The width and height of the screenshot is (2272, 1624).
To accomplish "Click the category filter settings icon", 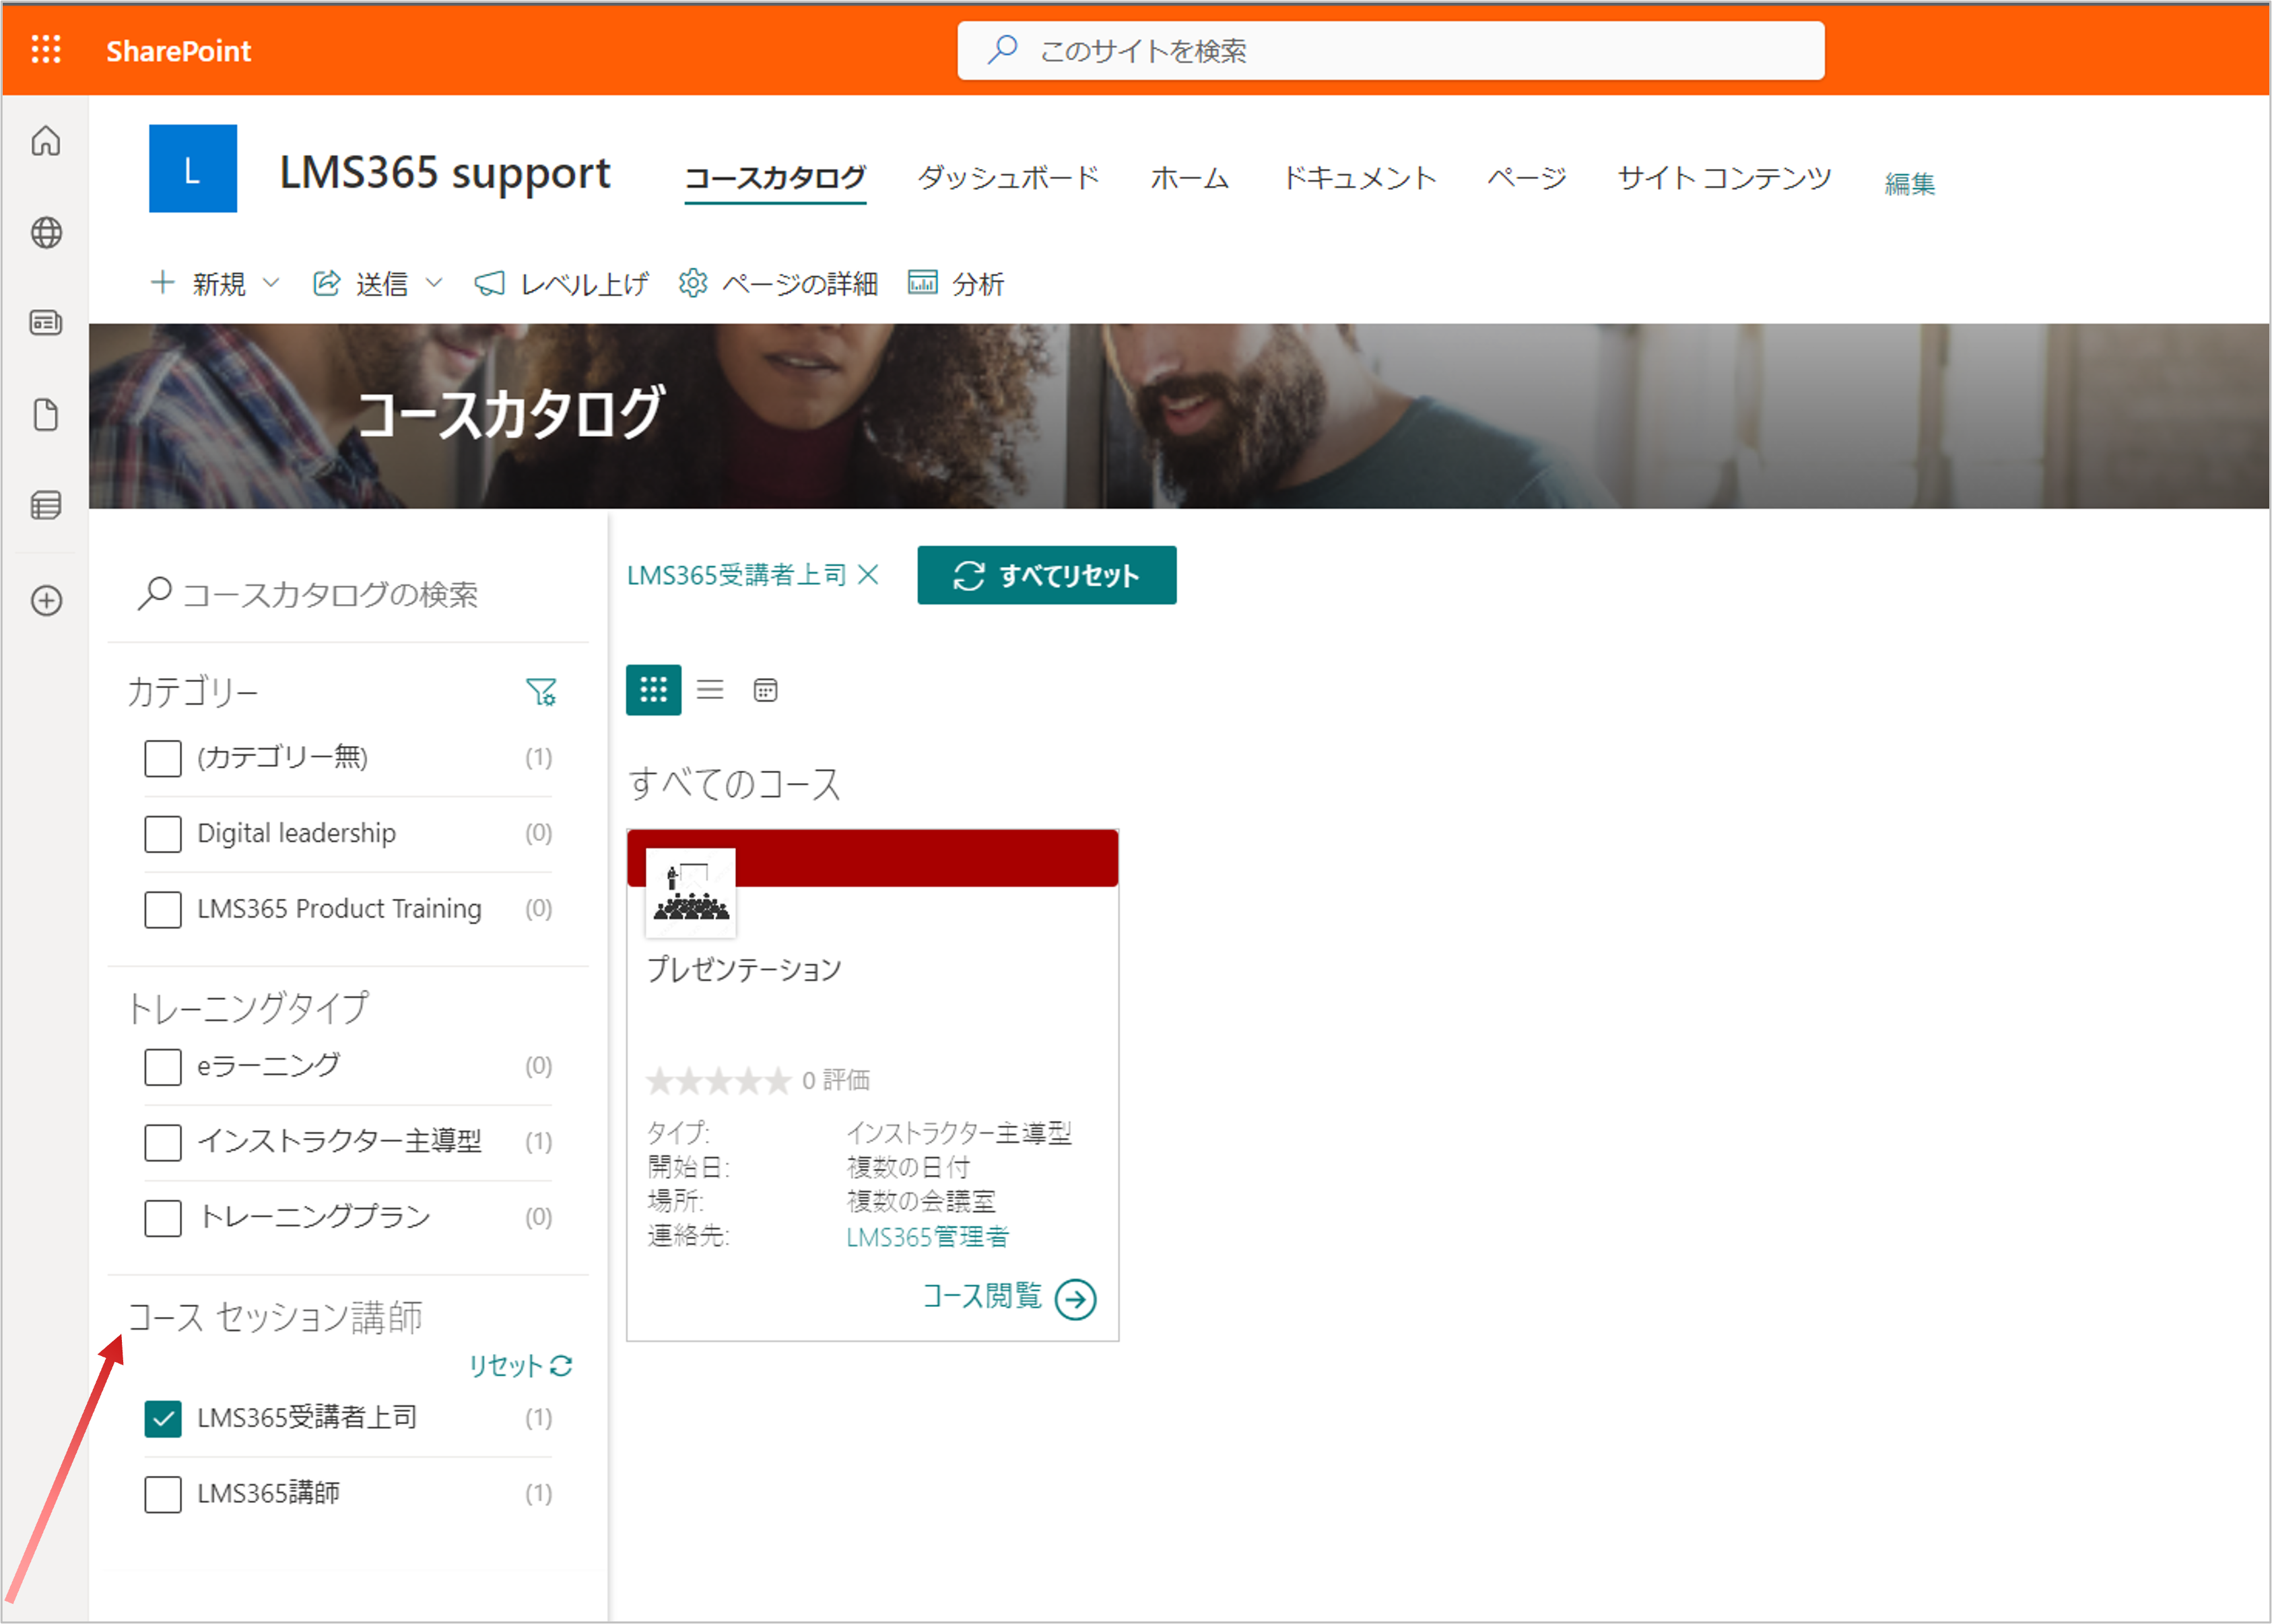I will (x=541, y=691).
